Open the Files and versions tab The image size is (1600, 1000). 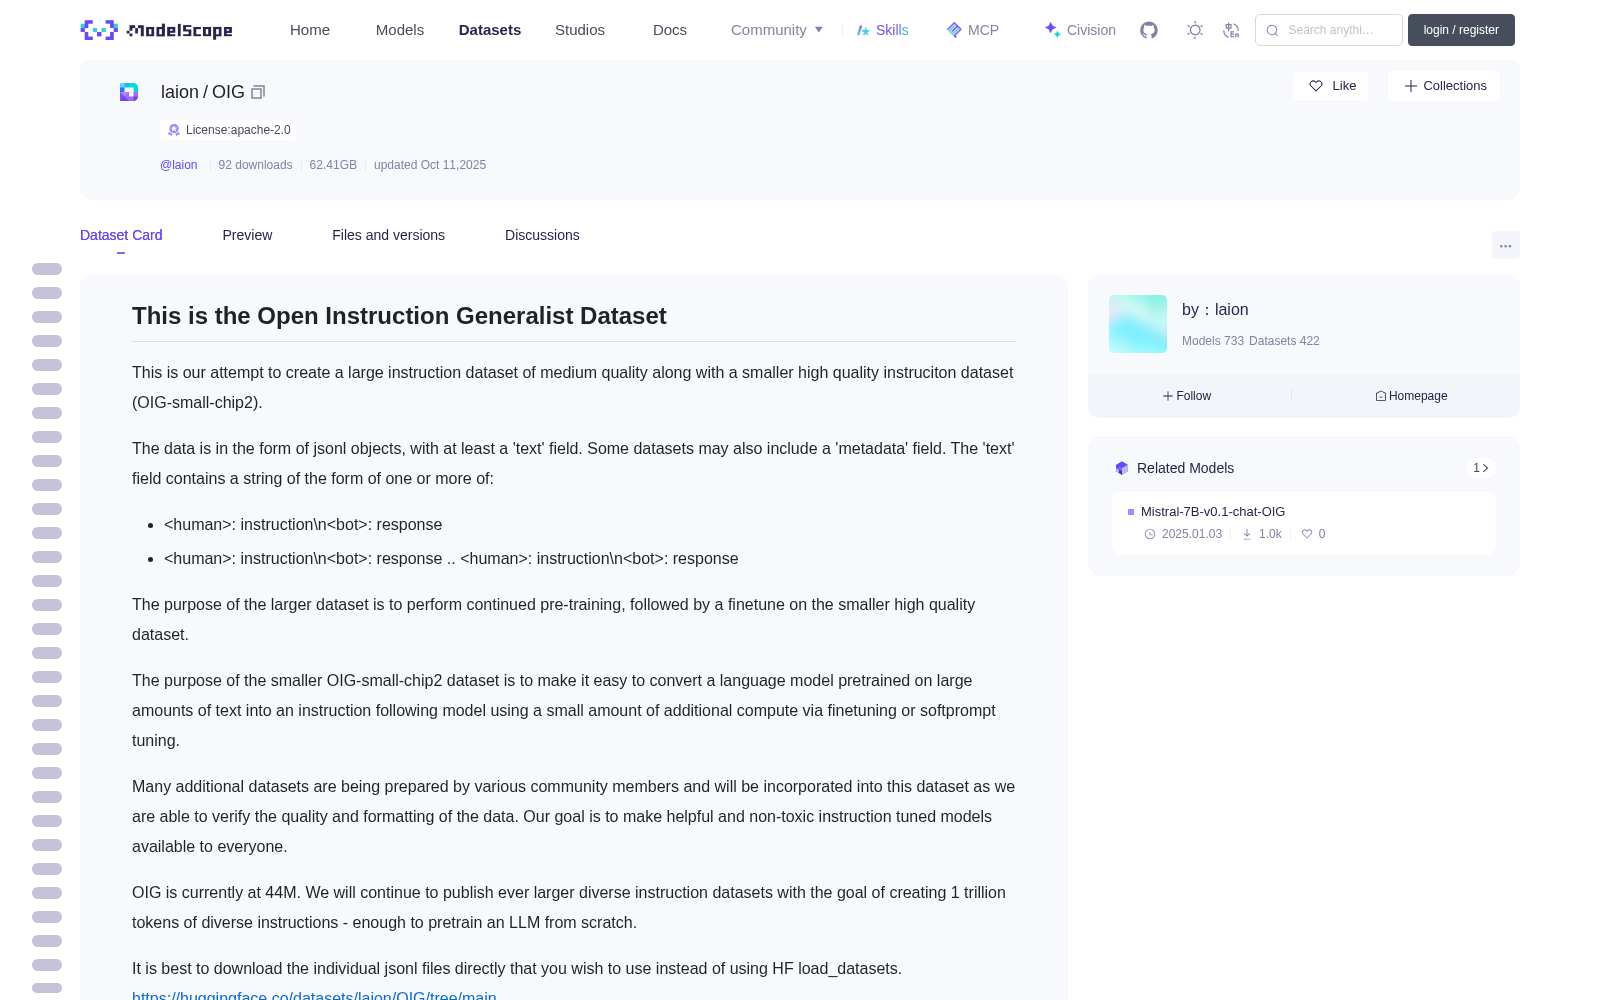(388, 235)
